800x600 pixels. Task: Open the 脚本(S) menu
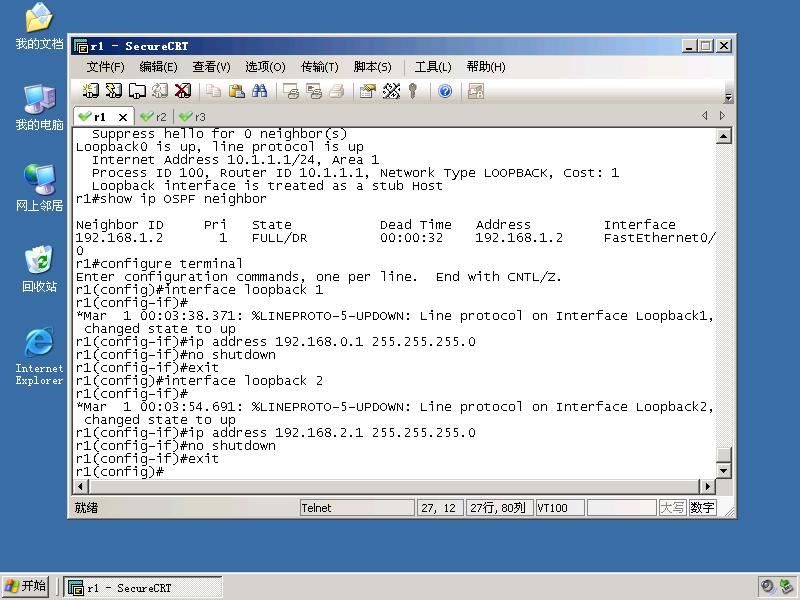[x=372, y=67]
